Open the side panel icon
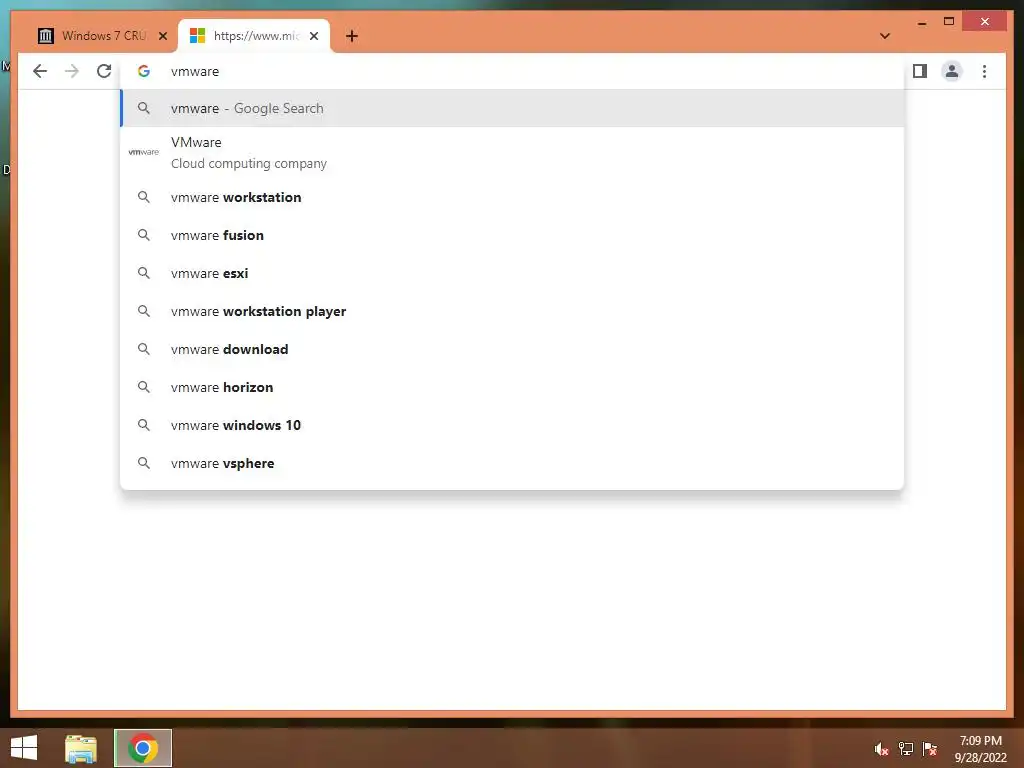Viewport: 1024px width, 768px height. click(920, 71)
